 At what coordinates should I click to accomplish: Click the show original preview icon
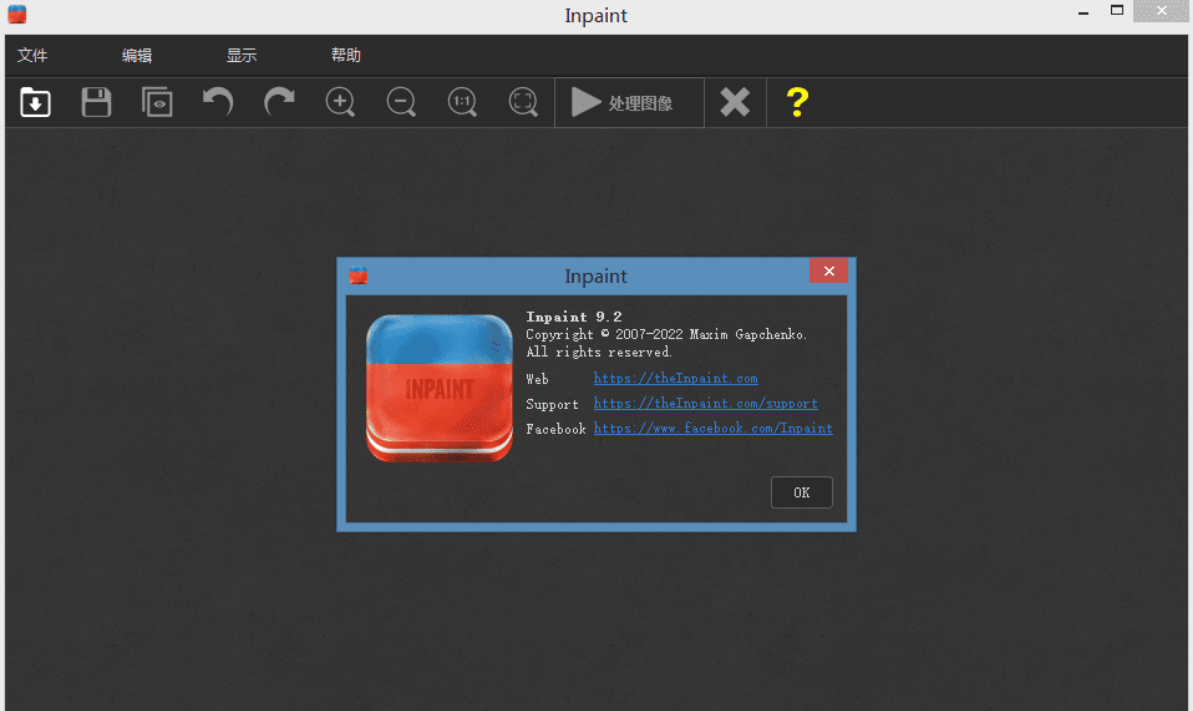click(157, 102)
